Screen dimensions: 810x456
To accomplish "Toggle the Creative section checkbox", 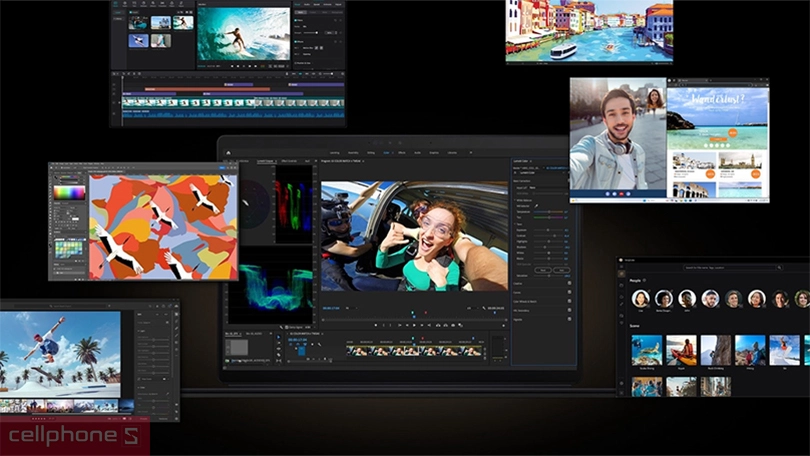I will [569, 283].
